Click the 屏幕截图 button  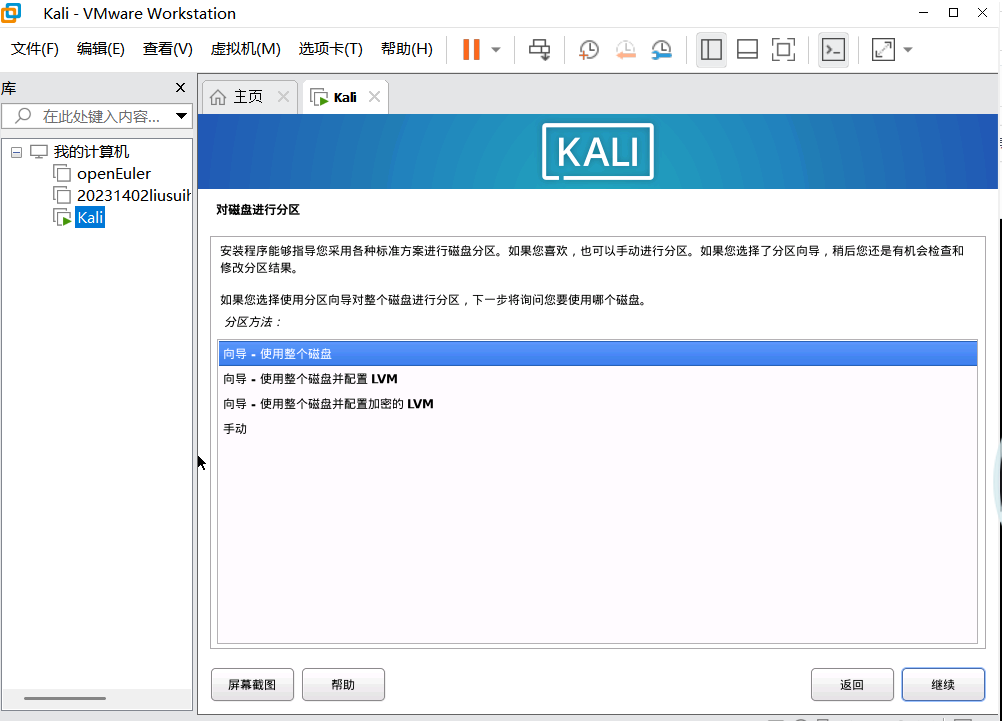coord(252,685)
